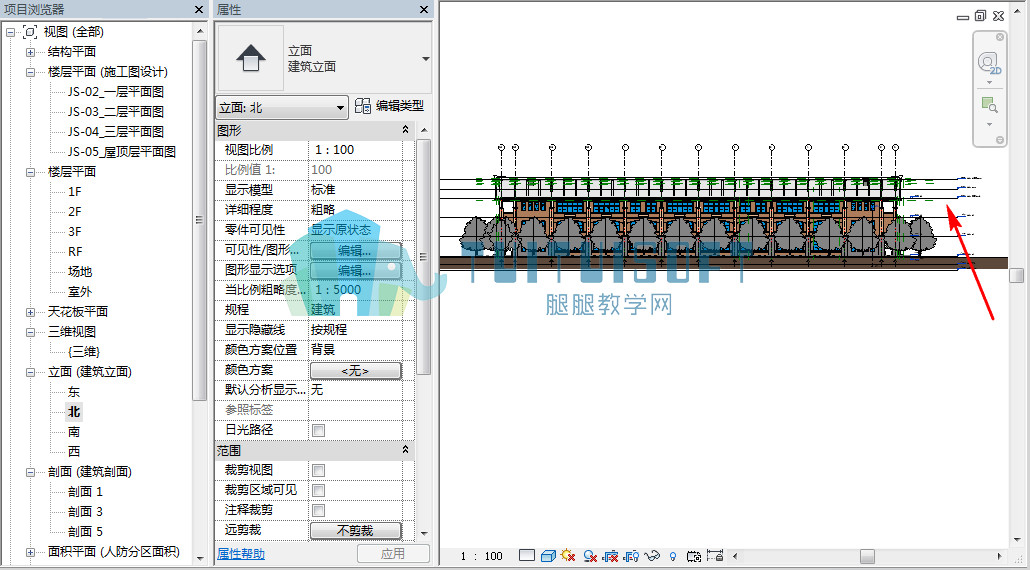Collapse the 三维视图 tree node

[x=31, y=332]
